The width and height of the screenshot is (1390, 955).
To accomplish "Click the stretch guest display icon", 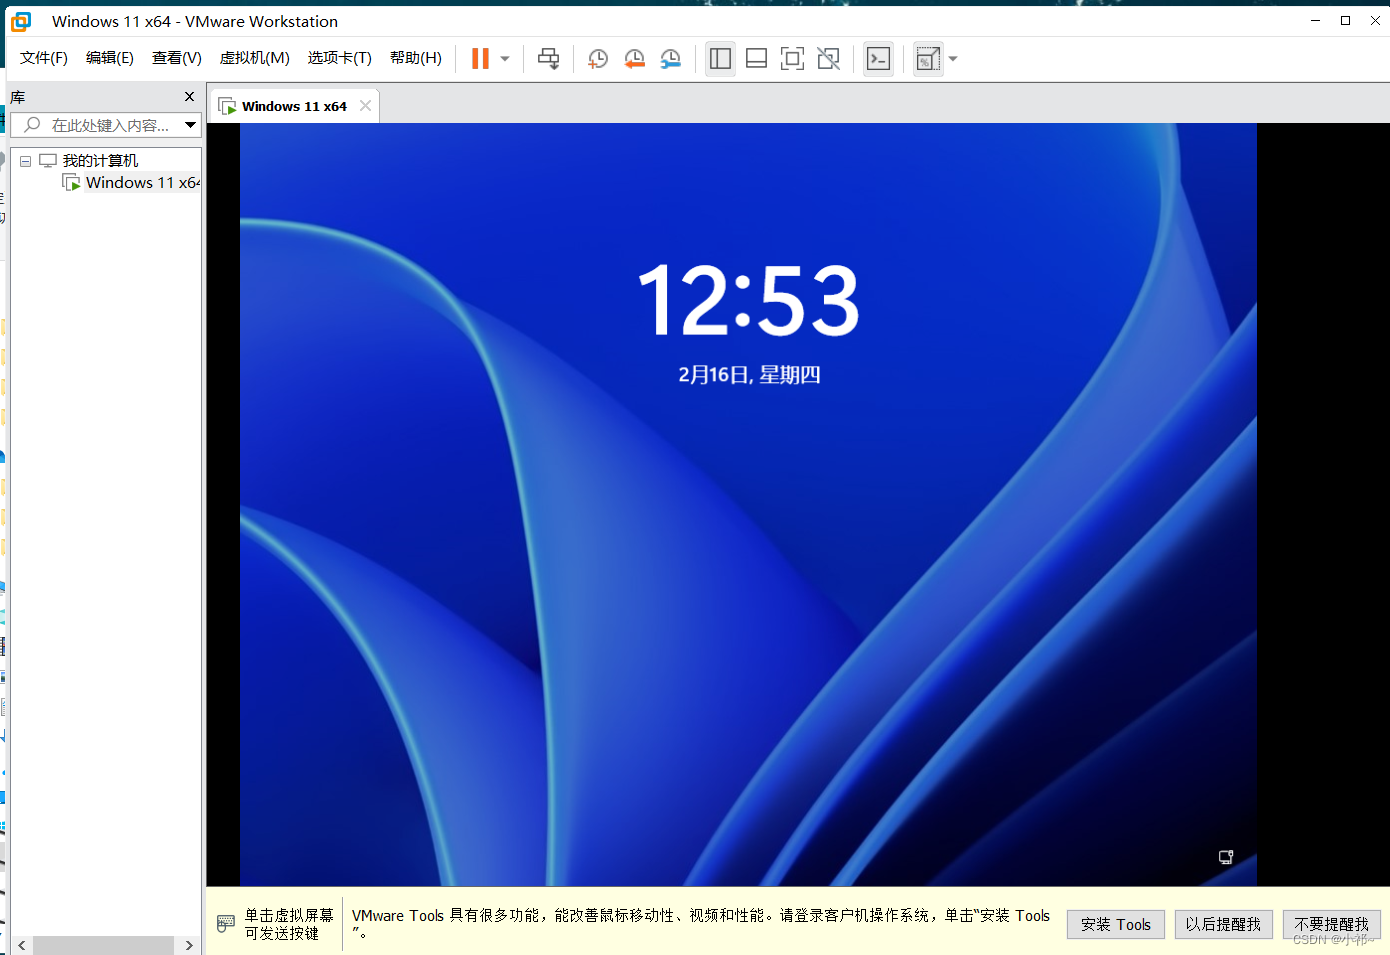I will (x=928, y=59).
